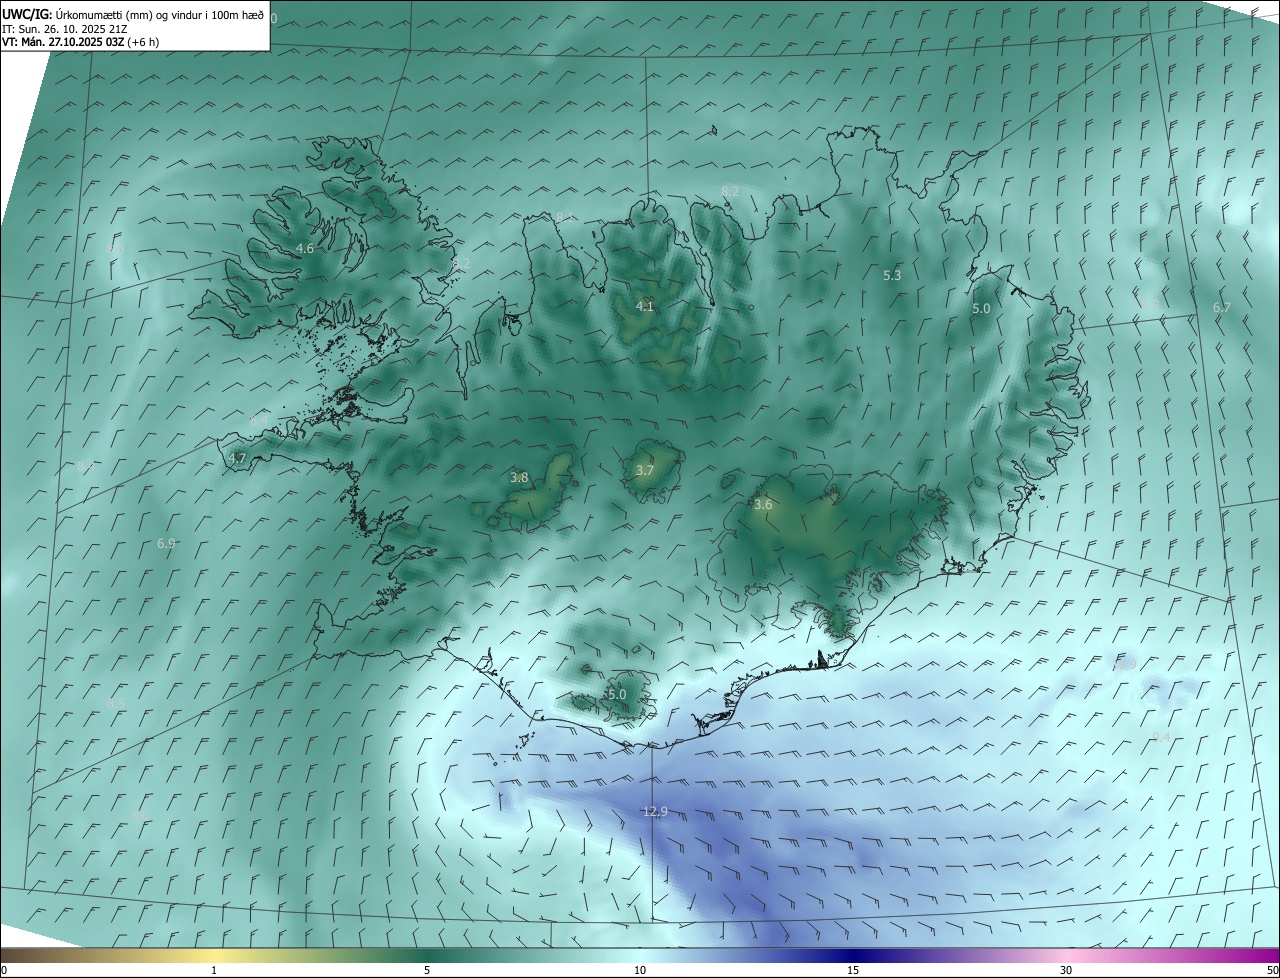Click the 6.9 value over the sea
This screenshot has width=1280, height=978.
click(166, 544)
